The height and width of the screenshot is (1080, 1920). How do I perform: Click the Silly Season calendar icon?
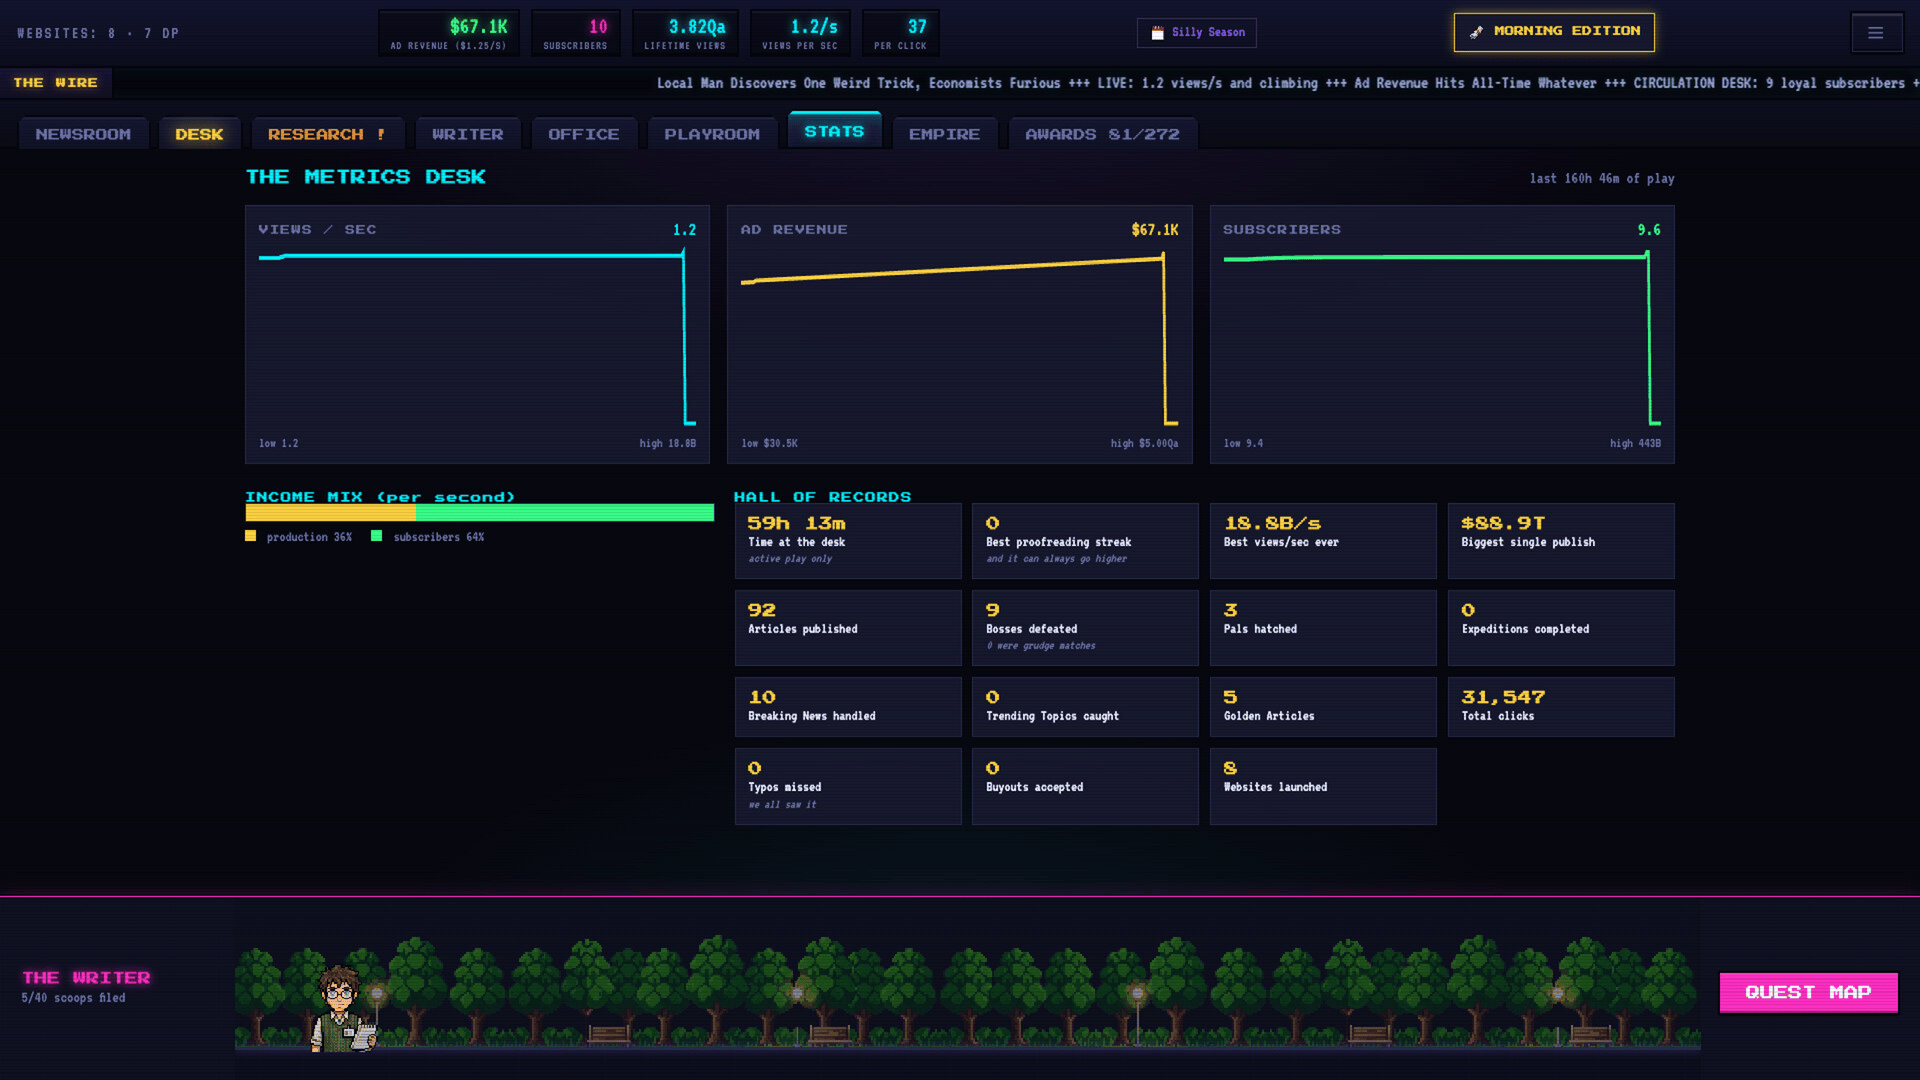point(1157,33)
